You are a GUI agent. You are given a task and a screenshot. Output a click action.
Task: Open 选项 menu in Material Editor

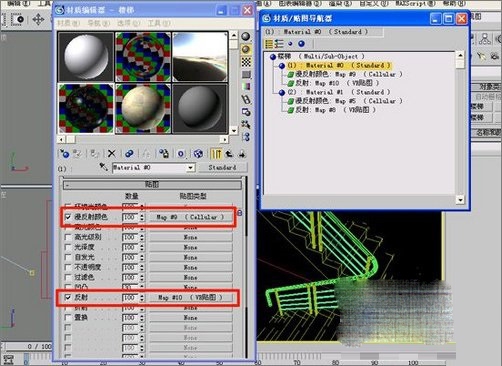[128, 23]
